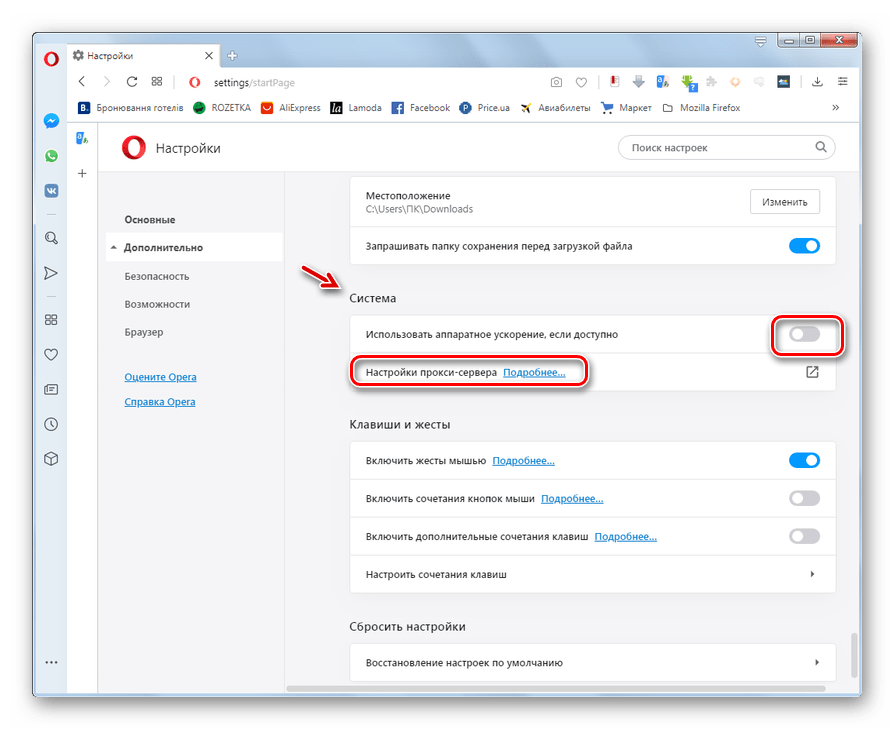Go back with the left arrow
The width and height of the screenshot is (895, 730).
tap(82, 82)
